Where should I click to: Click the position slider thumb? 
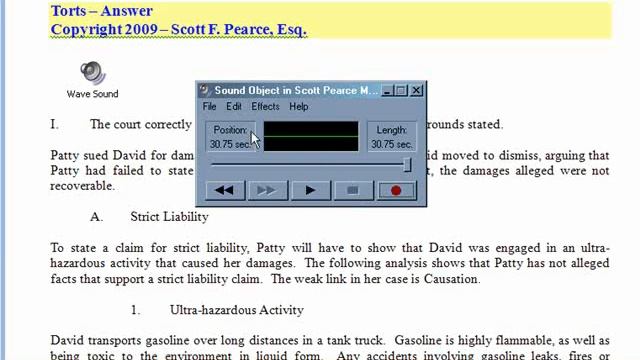[x=407, y=165]
